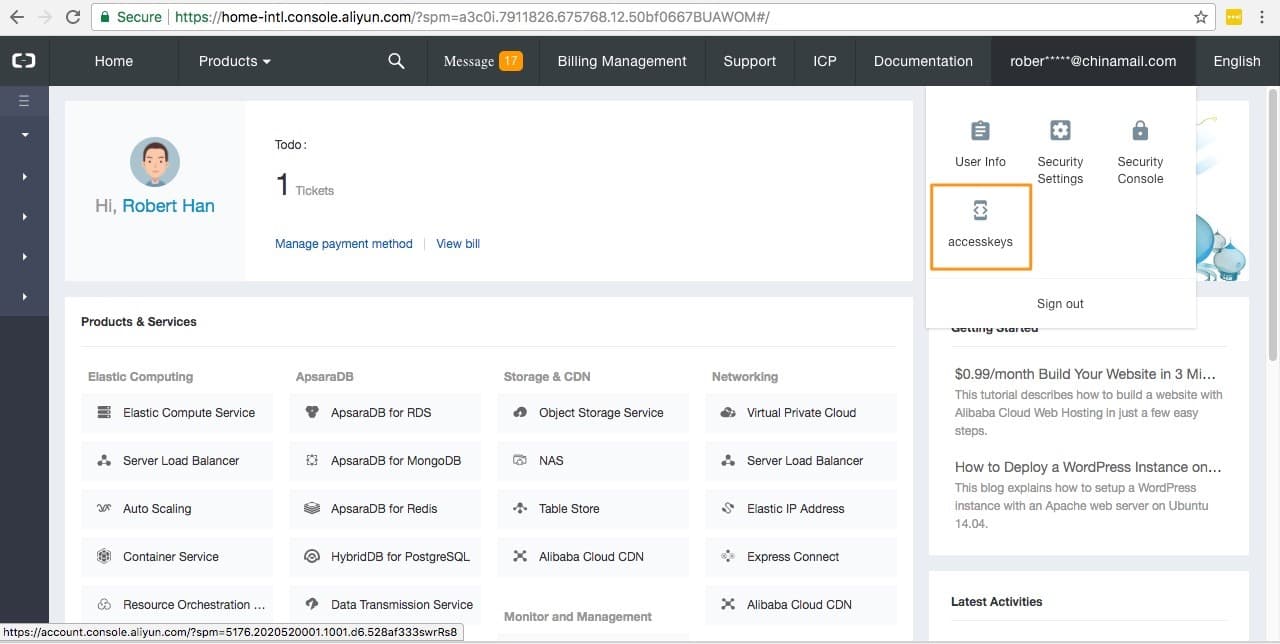Click the ApsaraDB for RDS icon
The height and width of the screenshot is (644, 1280).
(x=312, y=412)
